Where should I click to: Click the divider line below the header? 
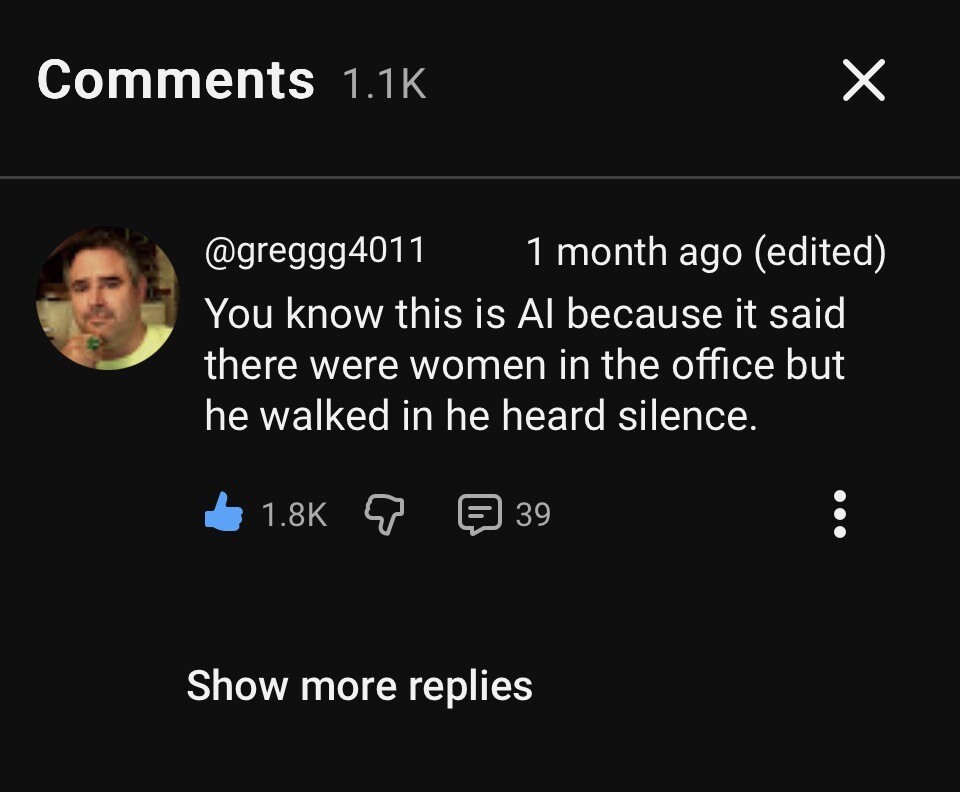[x=480, y=178]
